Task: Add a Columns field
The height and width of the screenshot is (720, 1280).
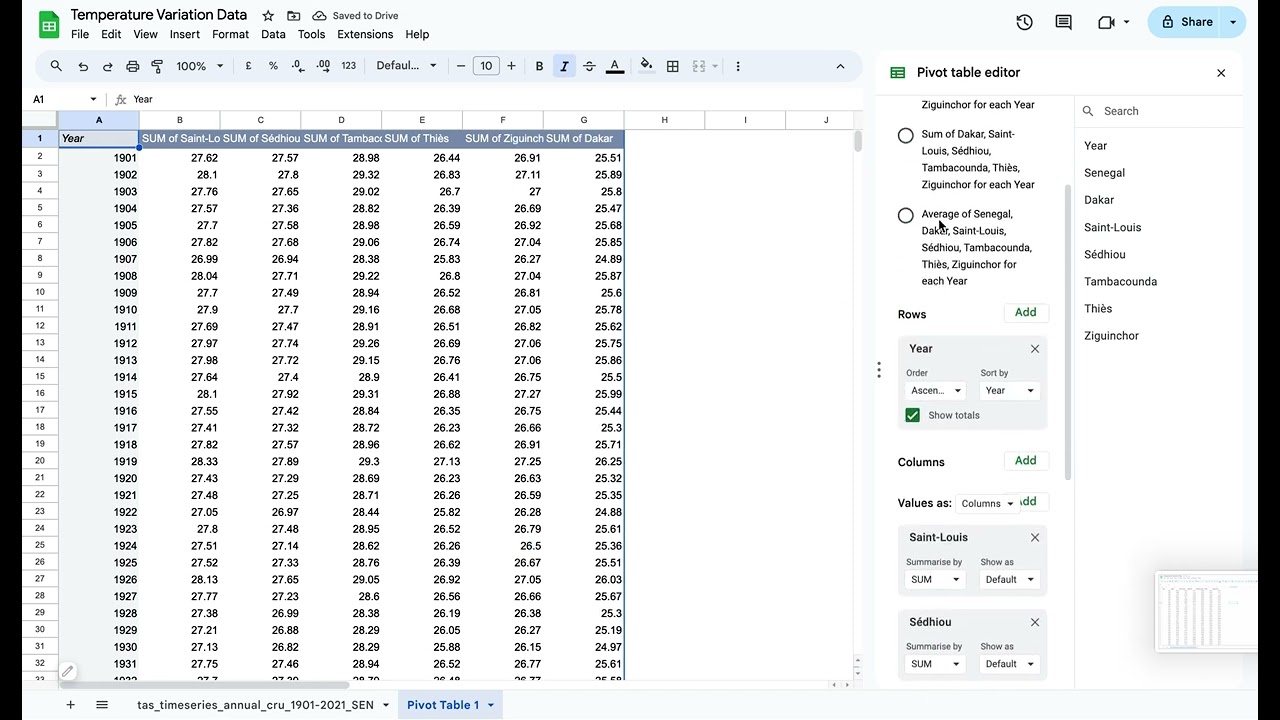Action: [1026, 461]
